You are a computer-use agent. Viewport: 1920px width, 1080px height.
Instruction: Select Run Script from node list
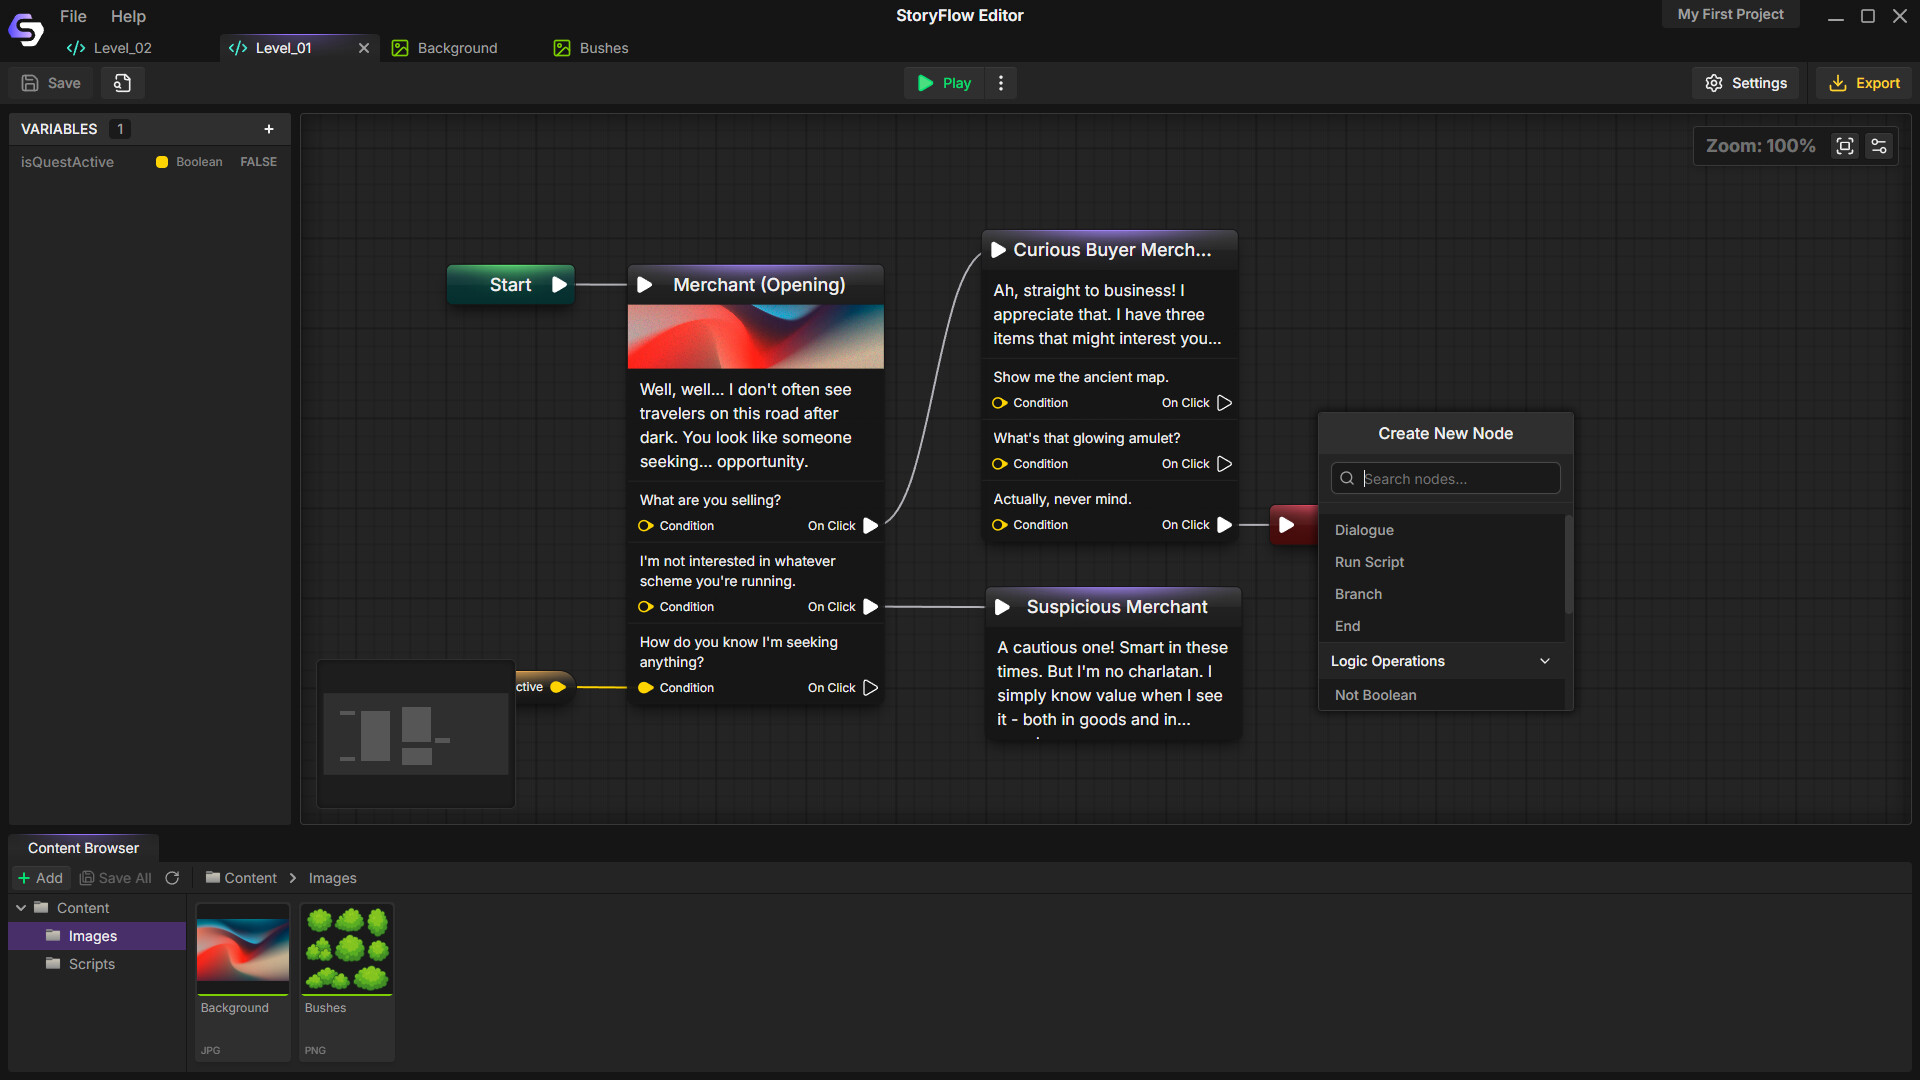click(x=1369, y=562)
